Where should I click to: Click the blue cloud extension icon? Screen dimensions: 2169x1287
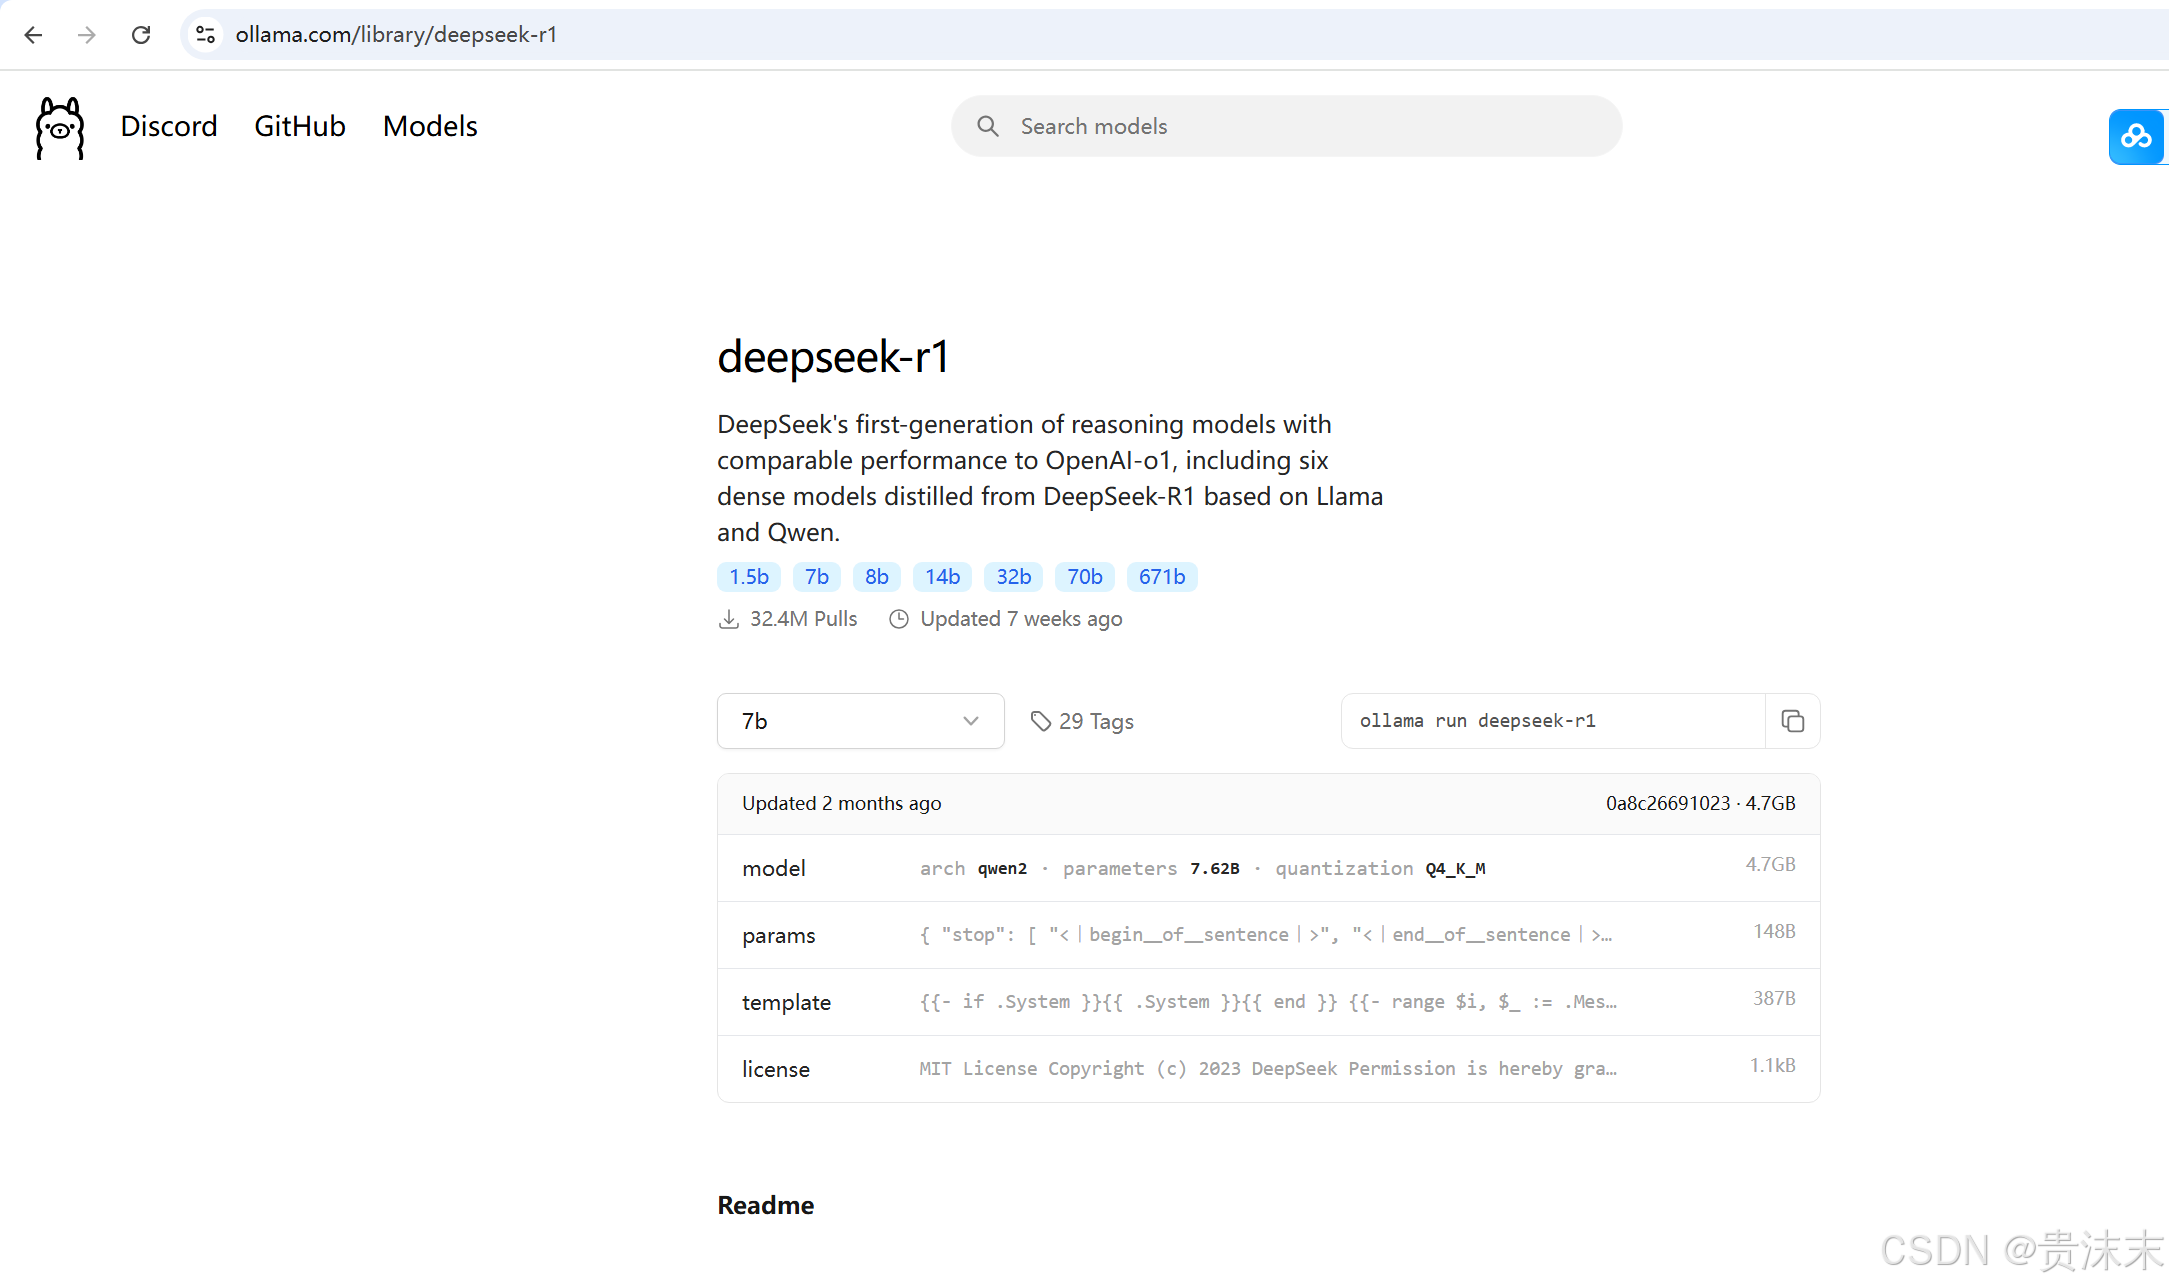(x=2136, y=137)
